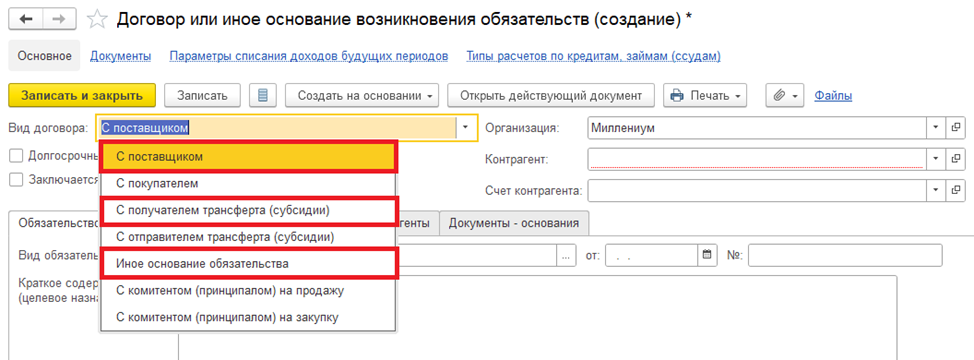Choose 'С получателем трансферта (субсидии)'
This screenshot has height=360, width=974.
coord(247,210)
